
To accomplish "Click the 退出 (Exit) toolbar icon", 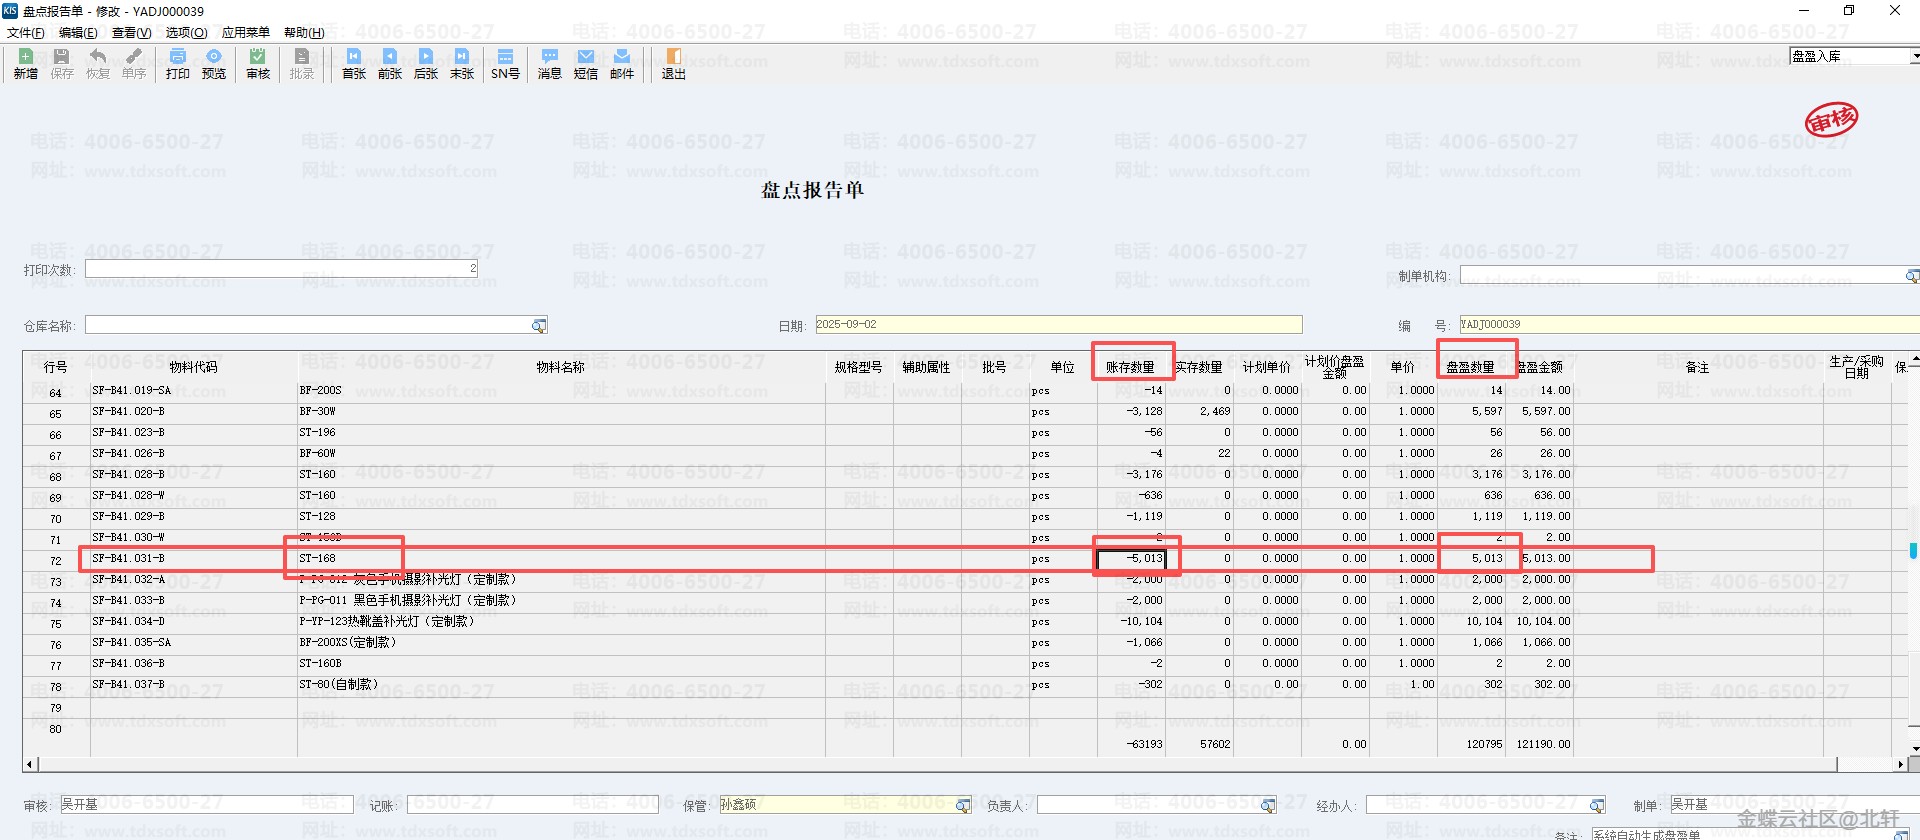I will click(674, 63).
